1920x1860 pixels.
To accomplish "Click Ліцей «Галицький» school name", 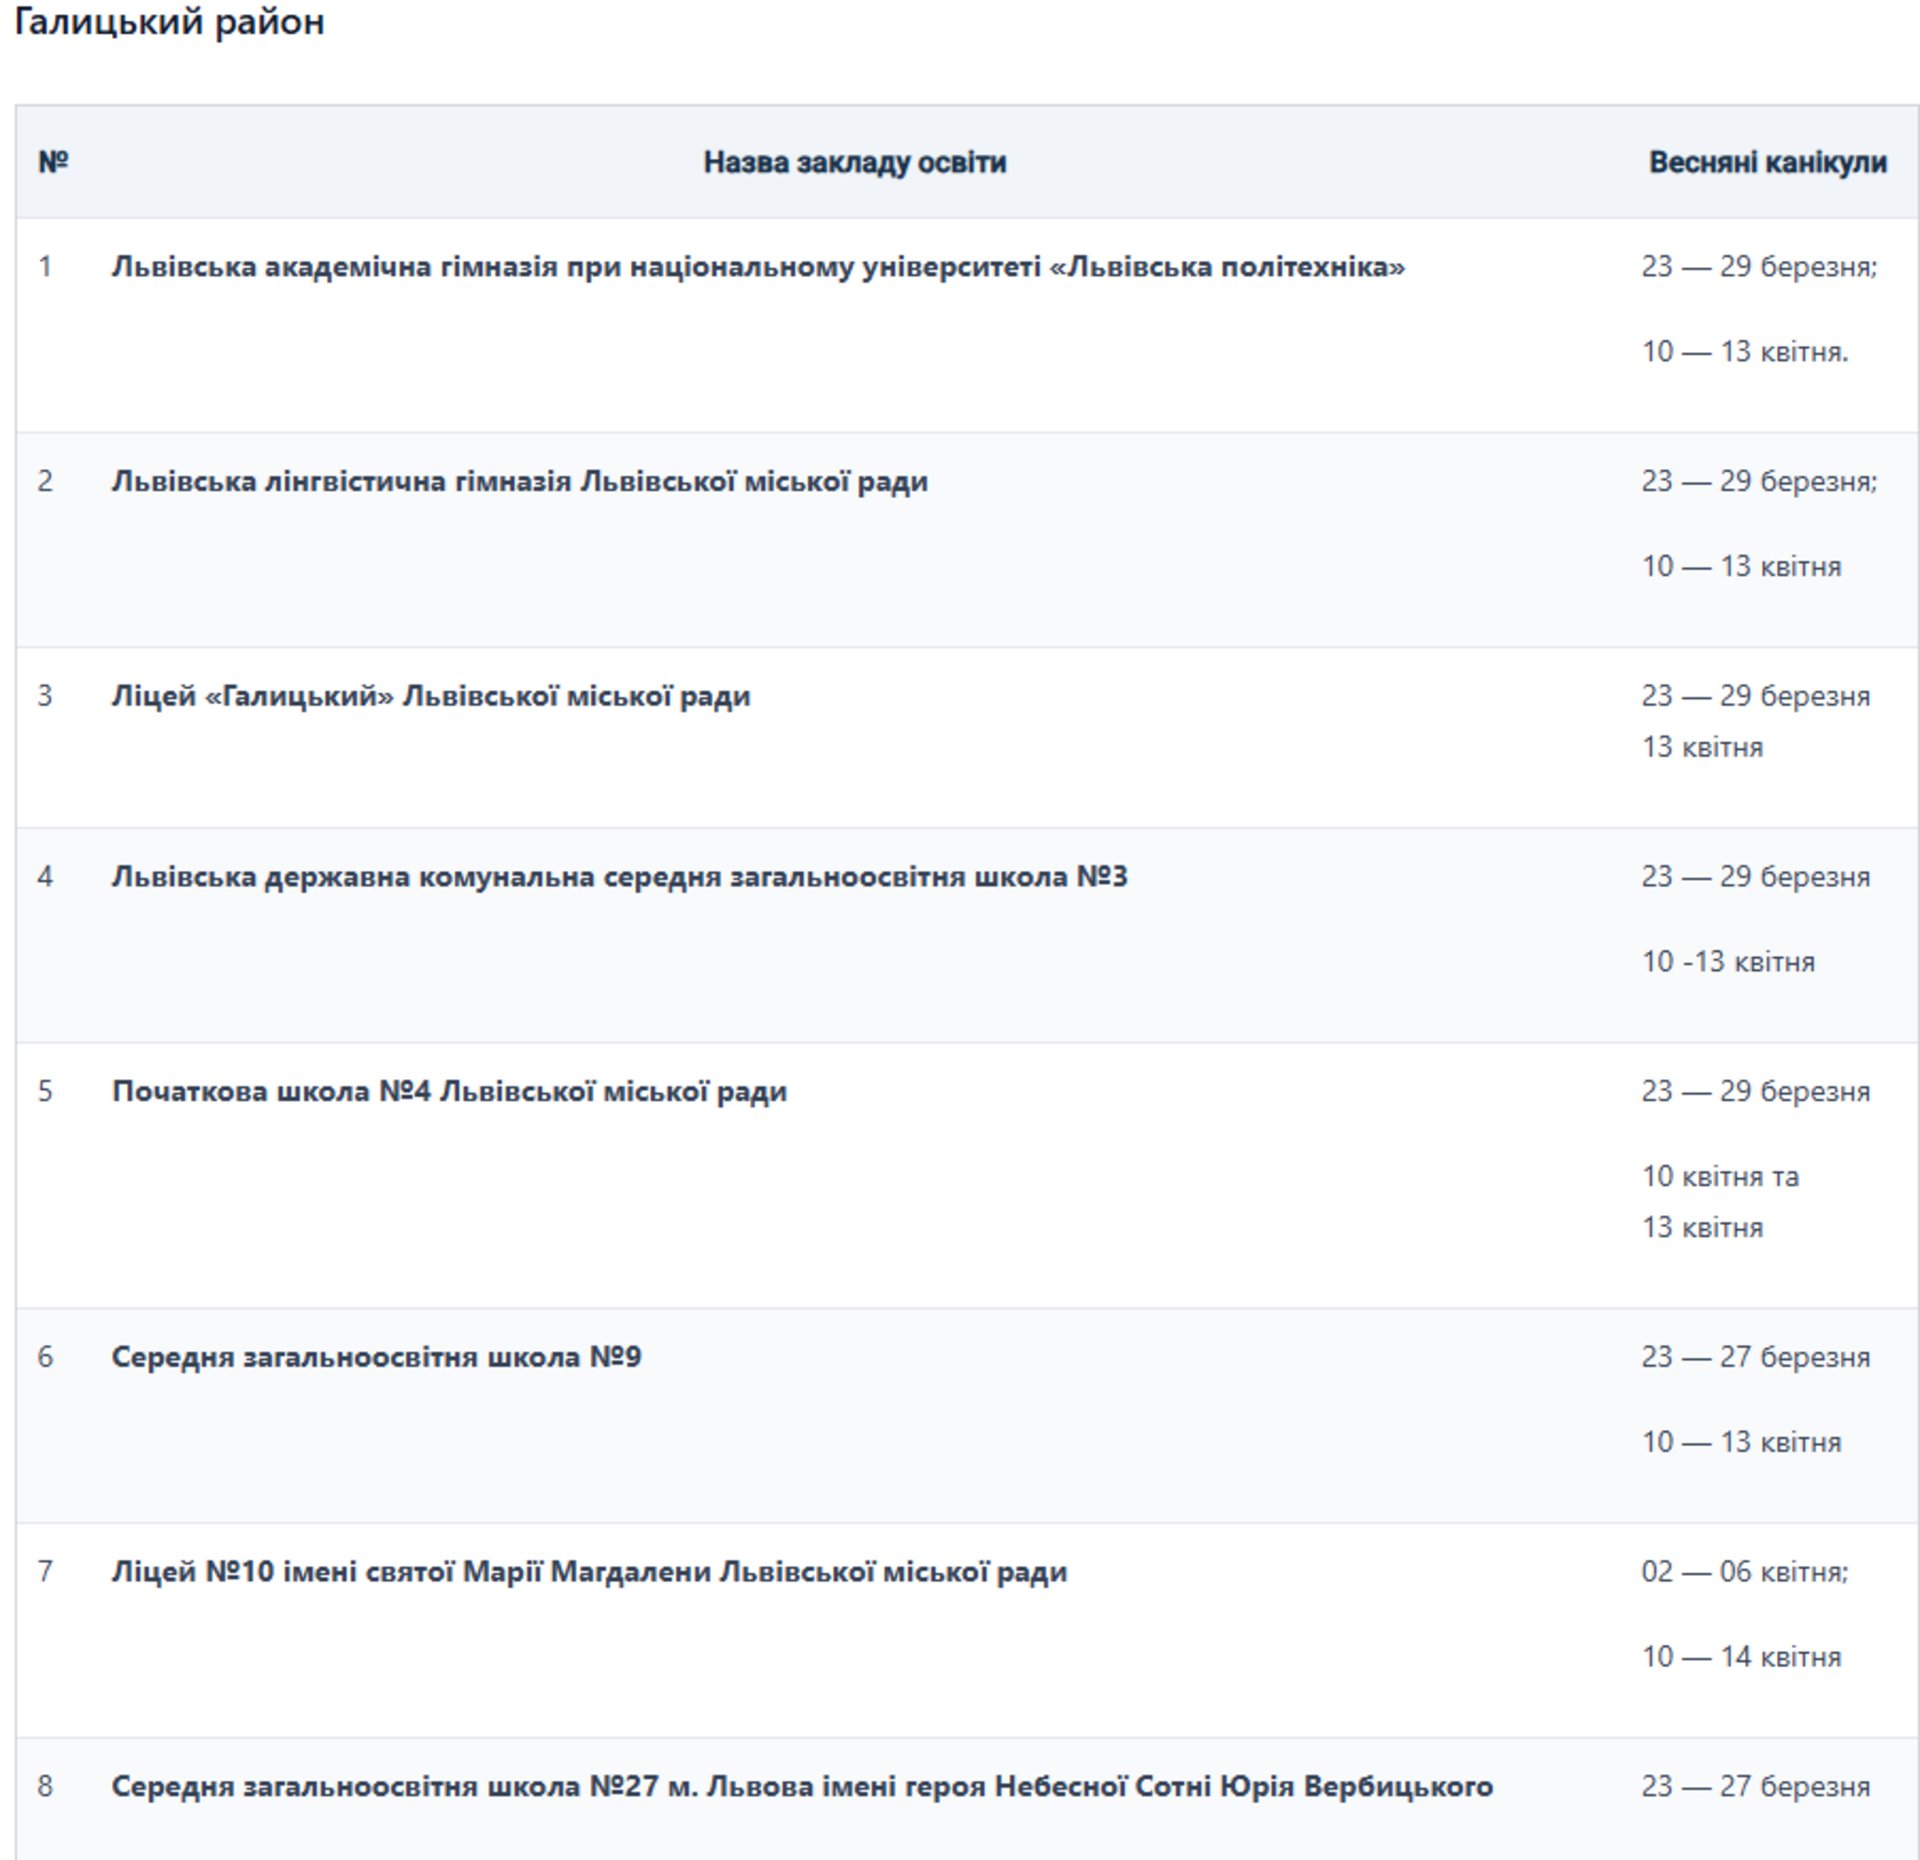I will [430, 696].
